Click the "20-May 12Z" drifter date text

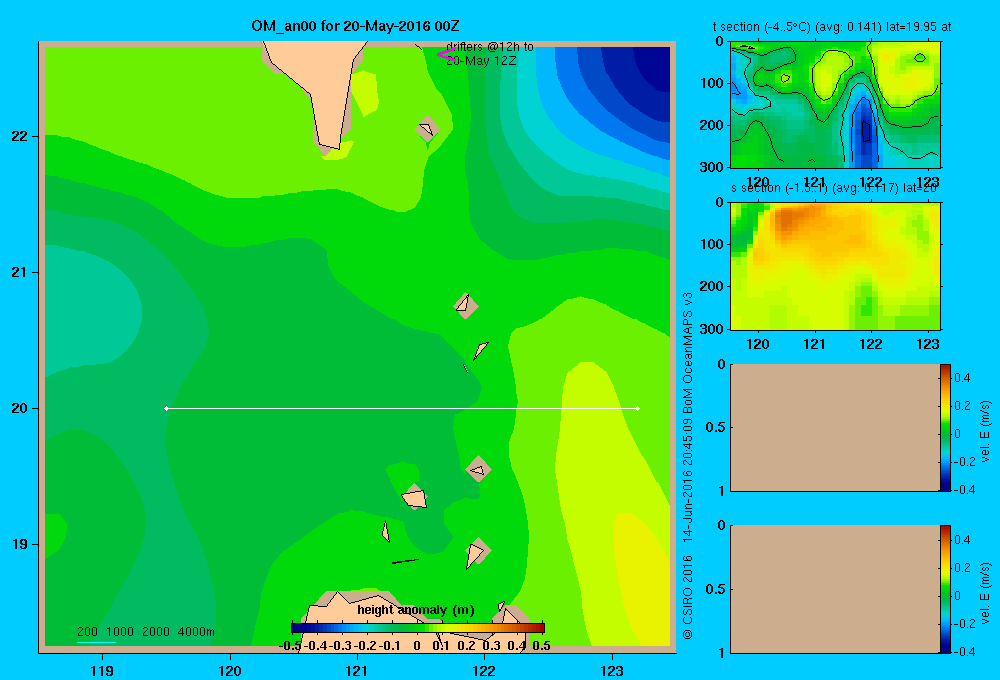[x=482, y=61]
